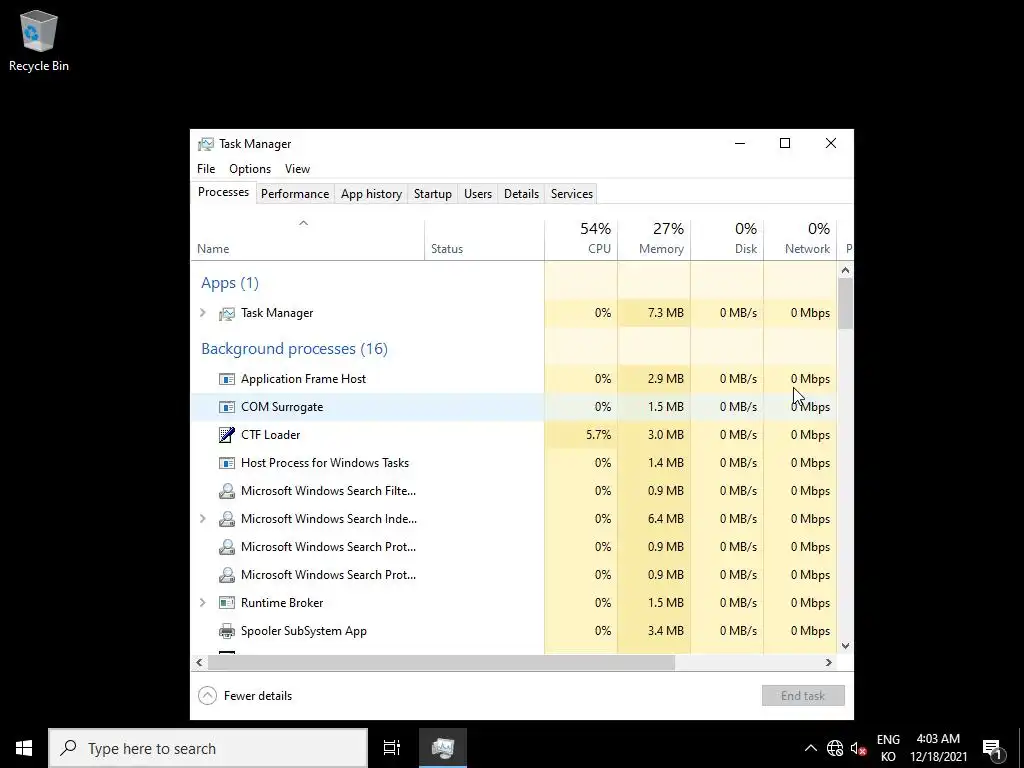Click the CTF Loader pen icon
Viewport: 1024px width, 768px height.
227,435
